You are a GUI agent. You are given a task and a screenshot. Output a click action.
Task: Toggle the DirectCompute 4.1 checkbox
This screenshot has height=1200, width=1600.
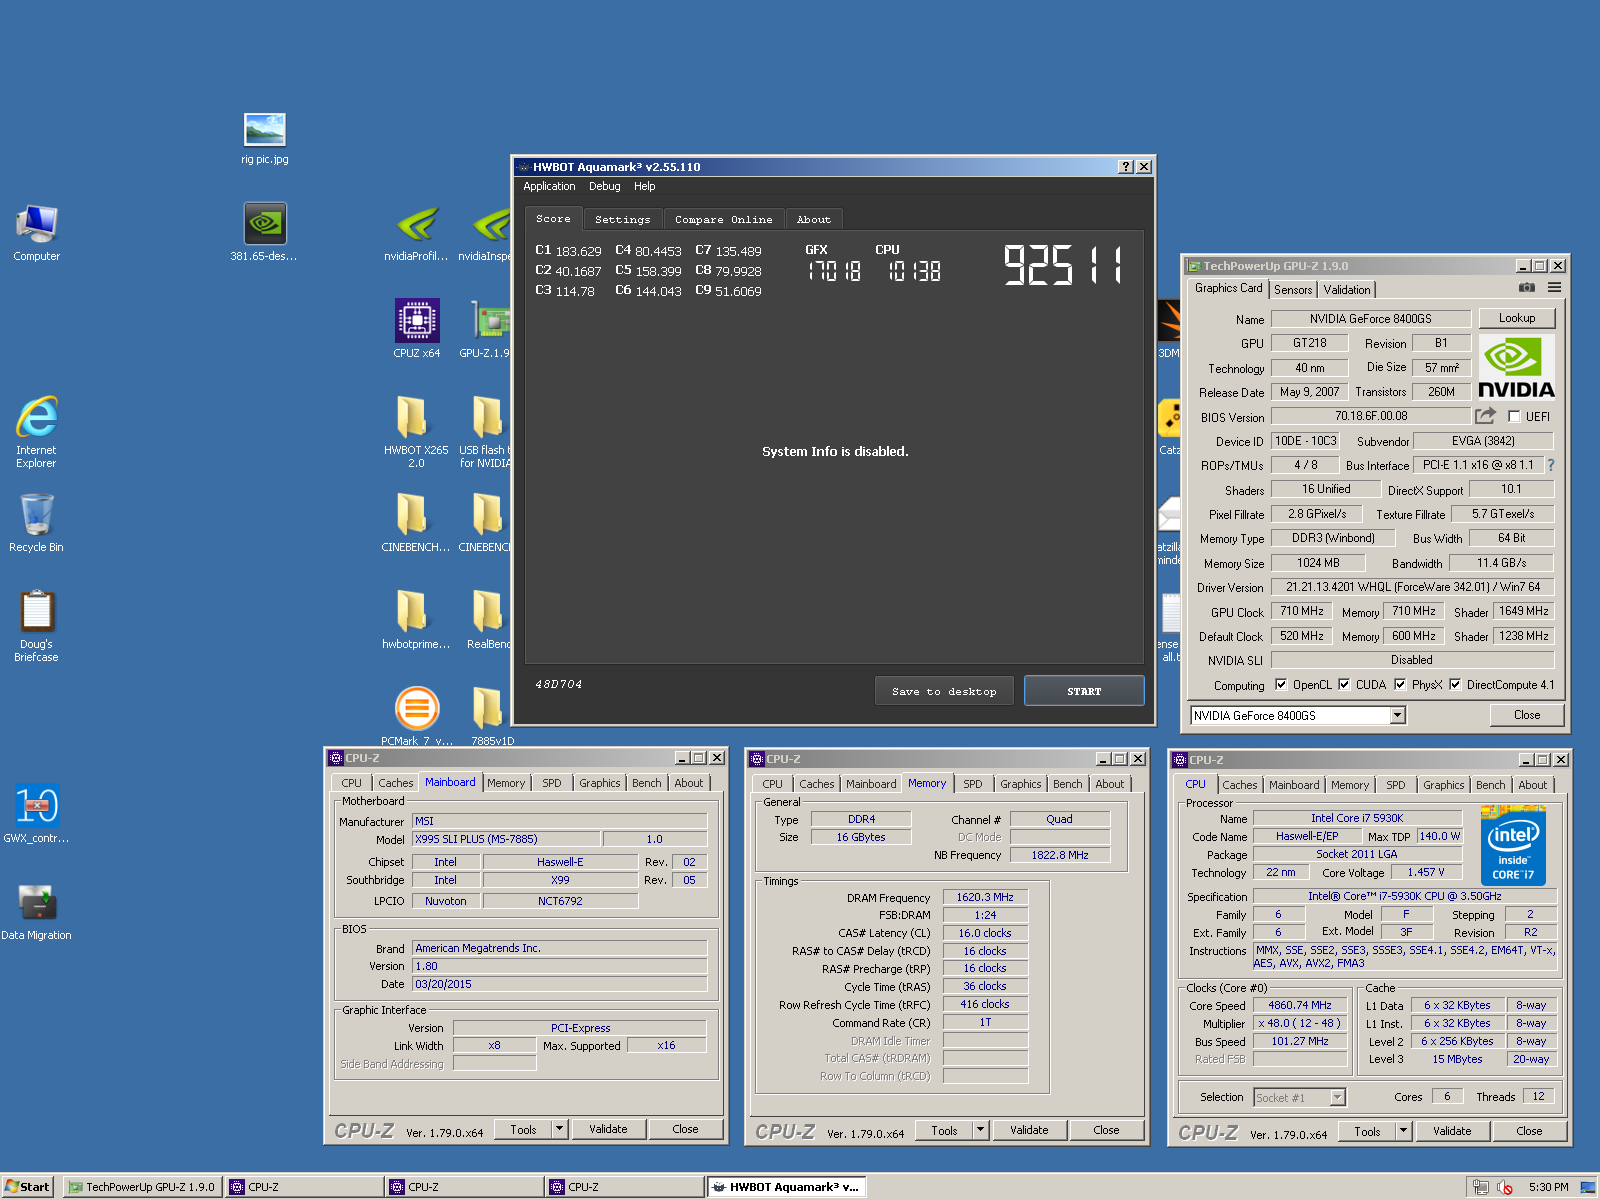pos(1455,685)
